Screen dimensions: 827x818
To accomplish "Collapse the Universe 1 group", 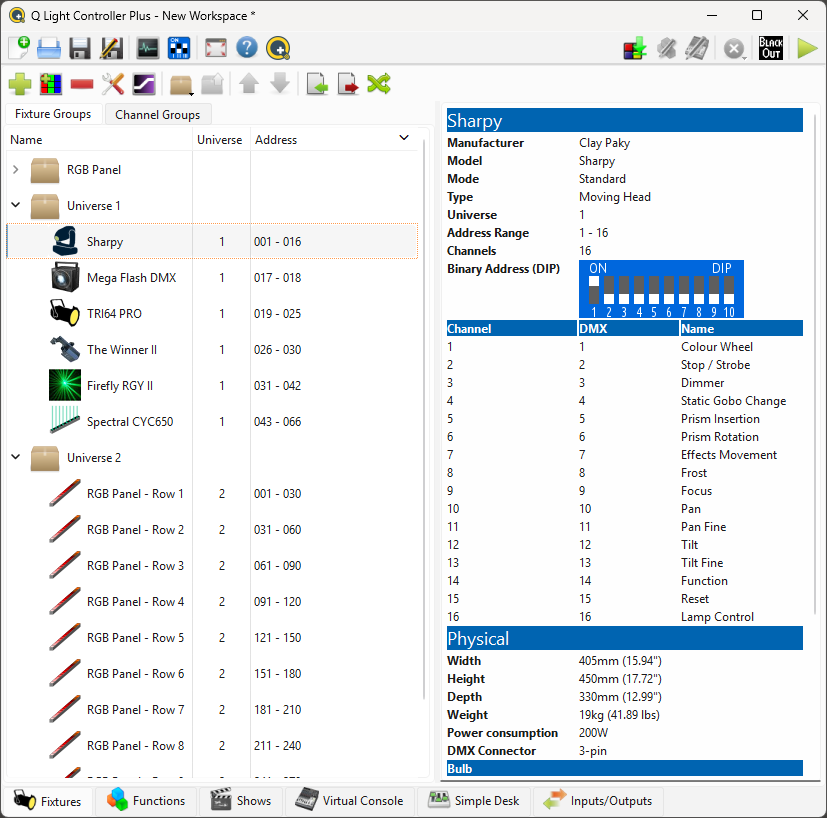I will click(15, 206).
